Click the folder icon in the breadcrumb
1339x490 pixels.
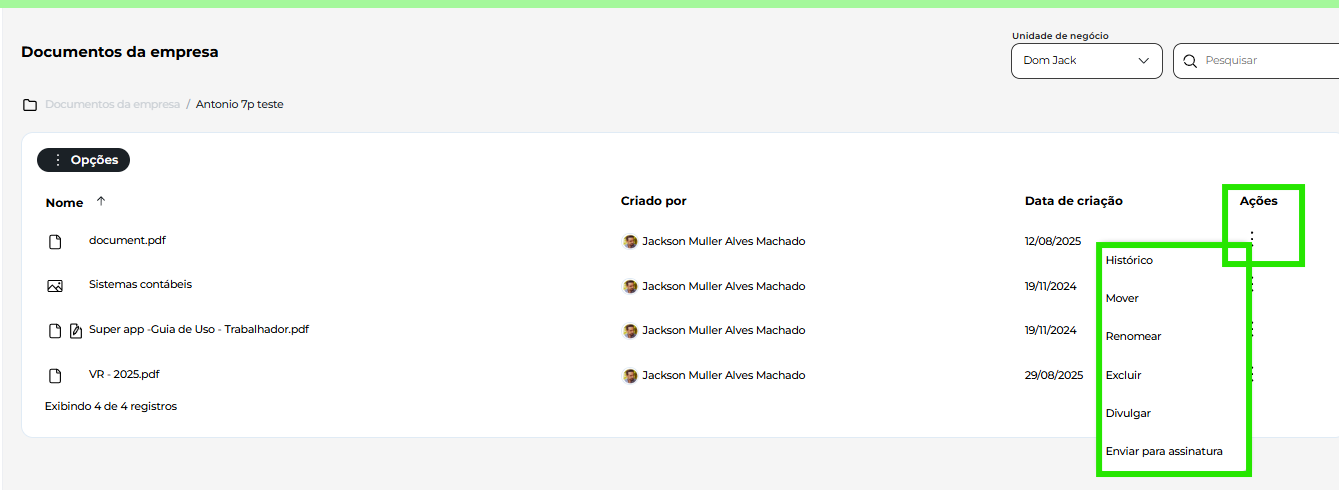tap(30, 105)
